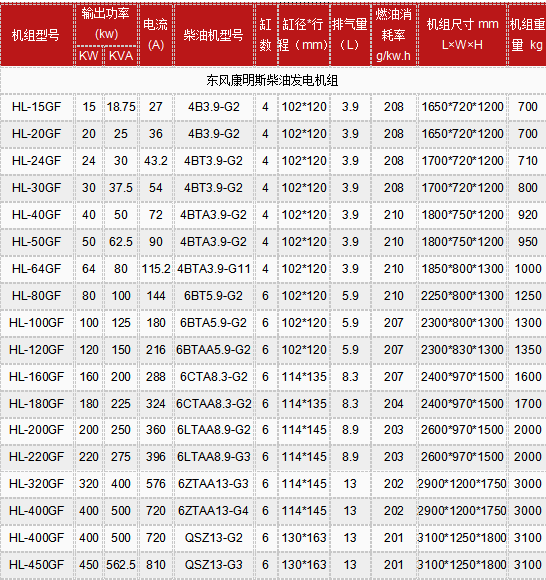The height and width of the screenshot is (580, 546).
Task: Click dimensions cell 2250*800*1300
Action: click(x=462, y=296)
